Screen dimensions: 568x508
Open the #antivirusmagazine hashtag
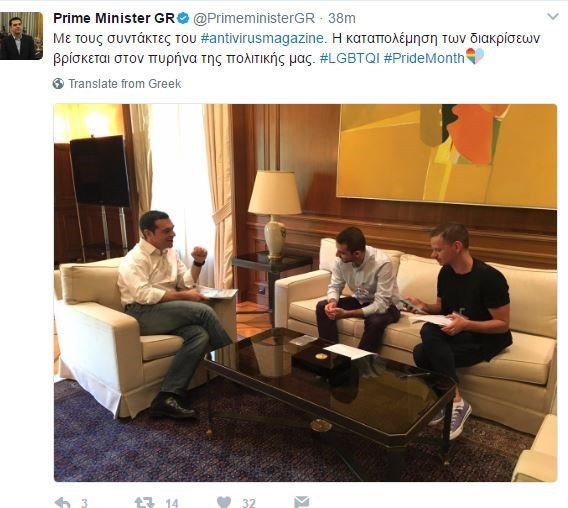pyautogui.click(x=262, y=38)
